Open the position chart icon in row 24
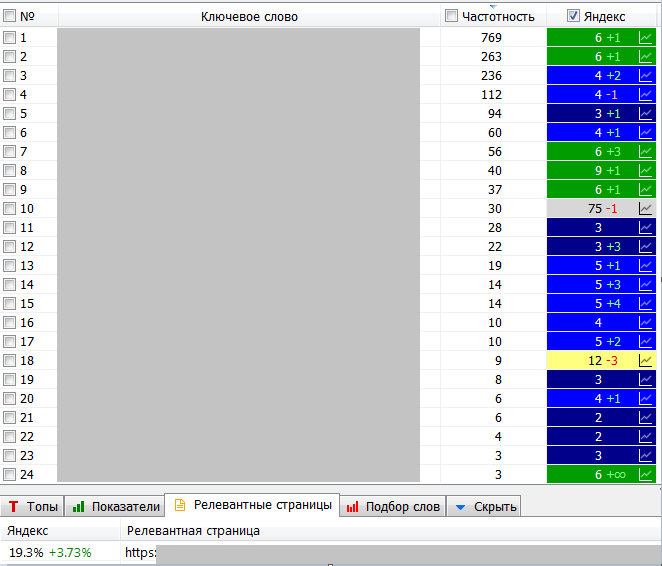This screenshot has width=662, height=566. pos(645,474)
